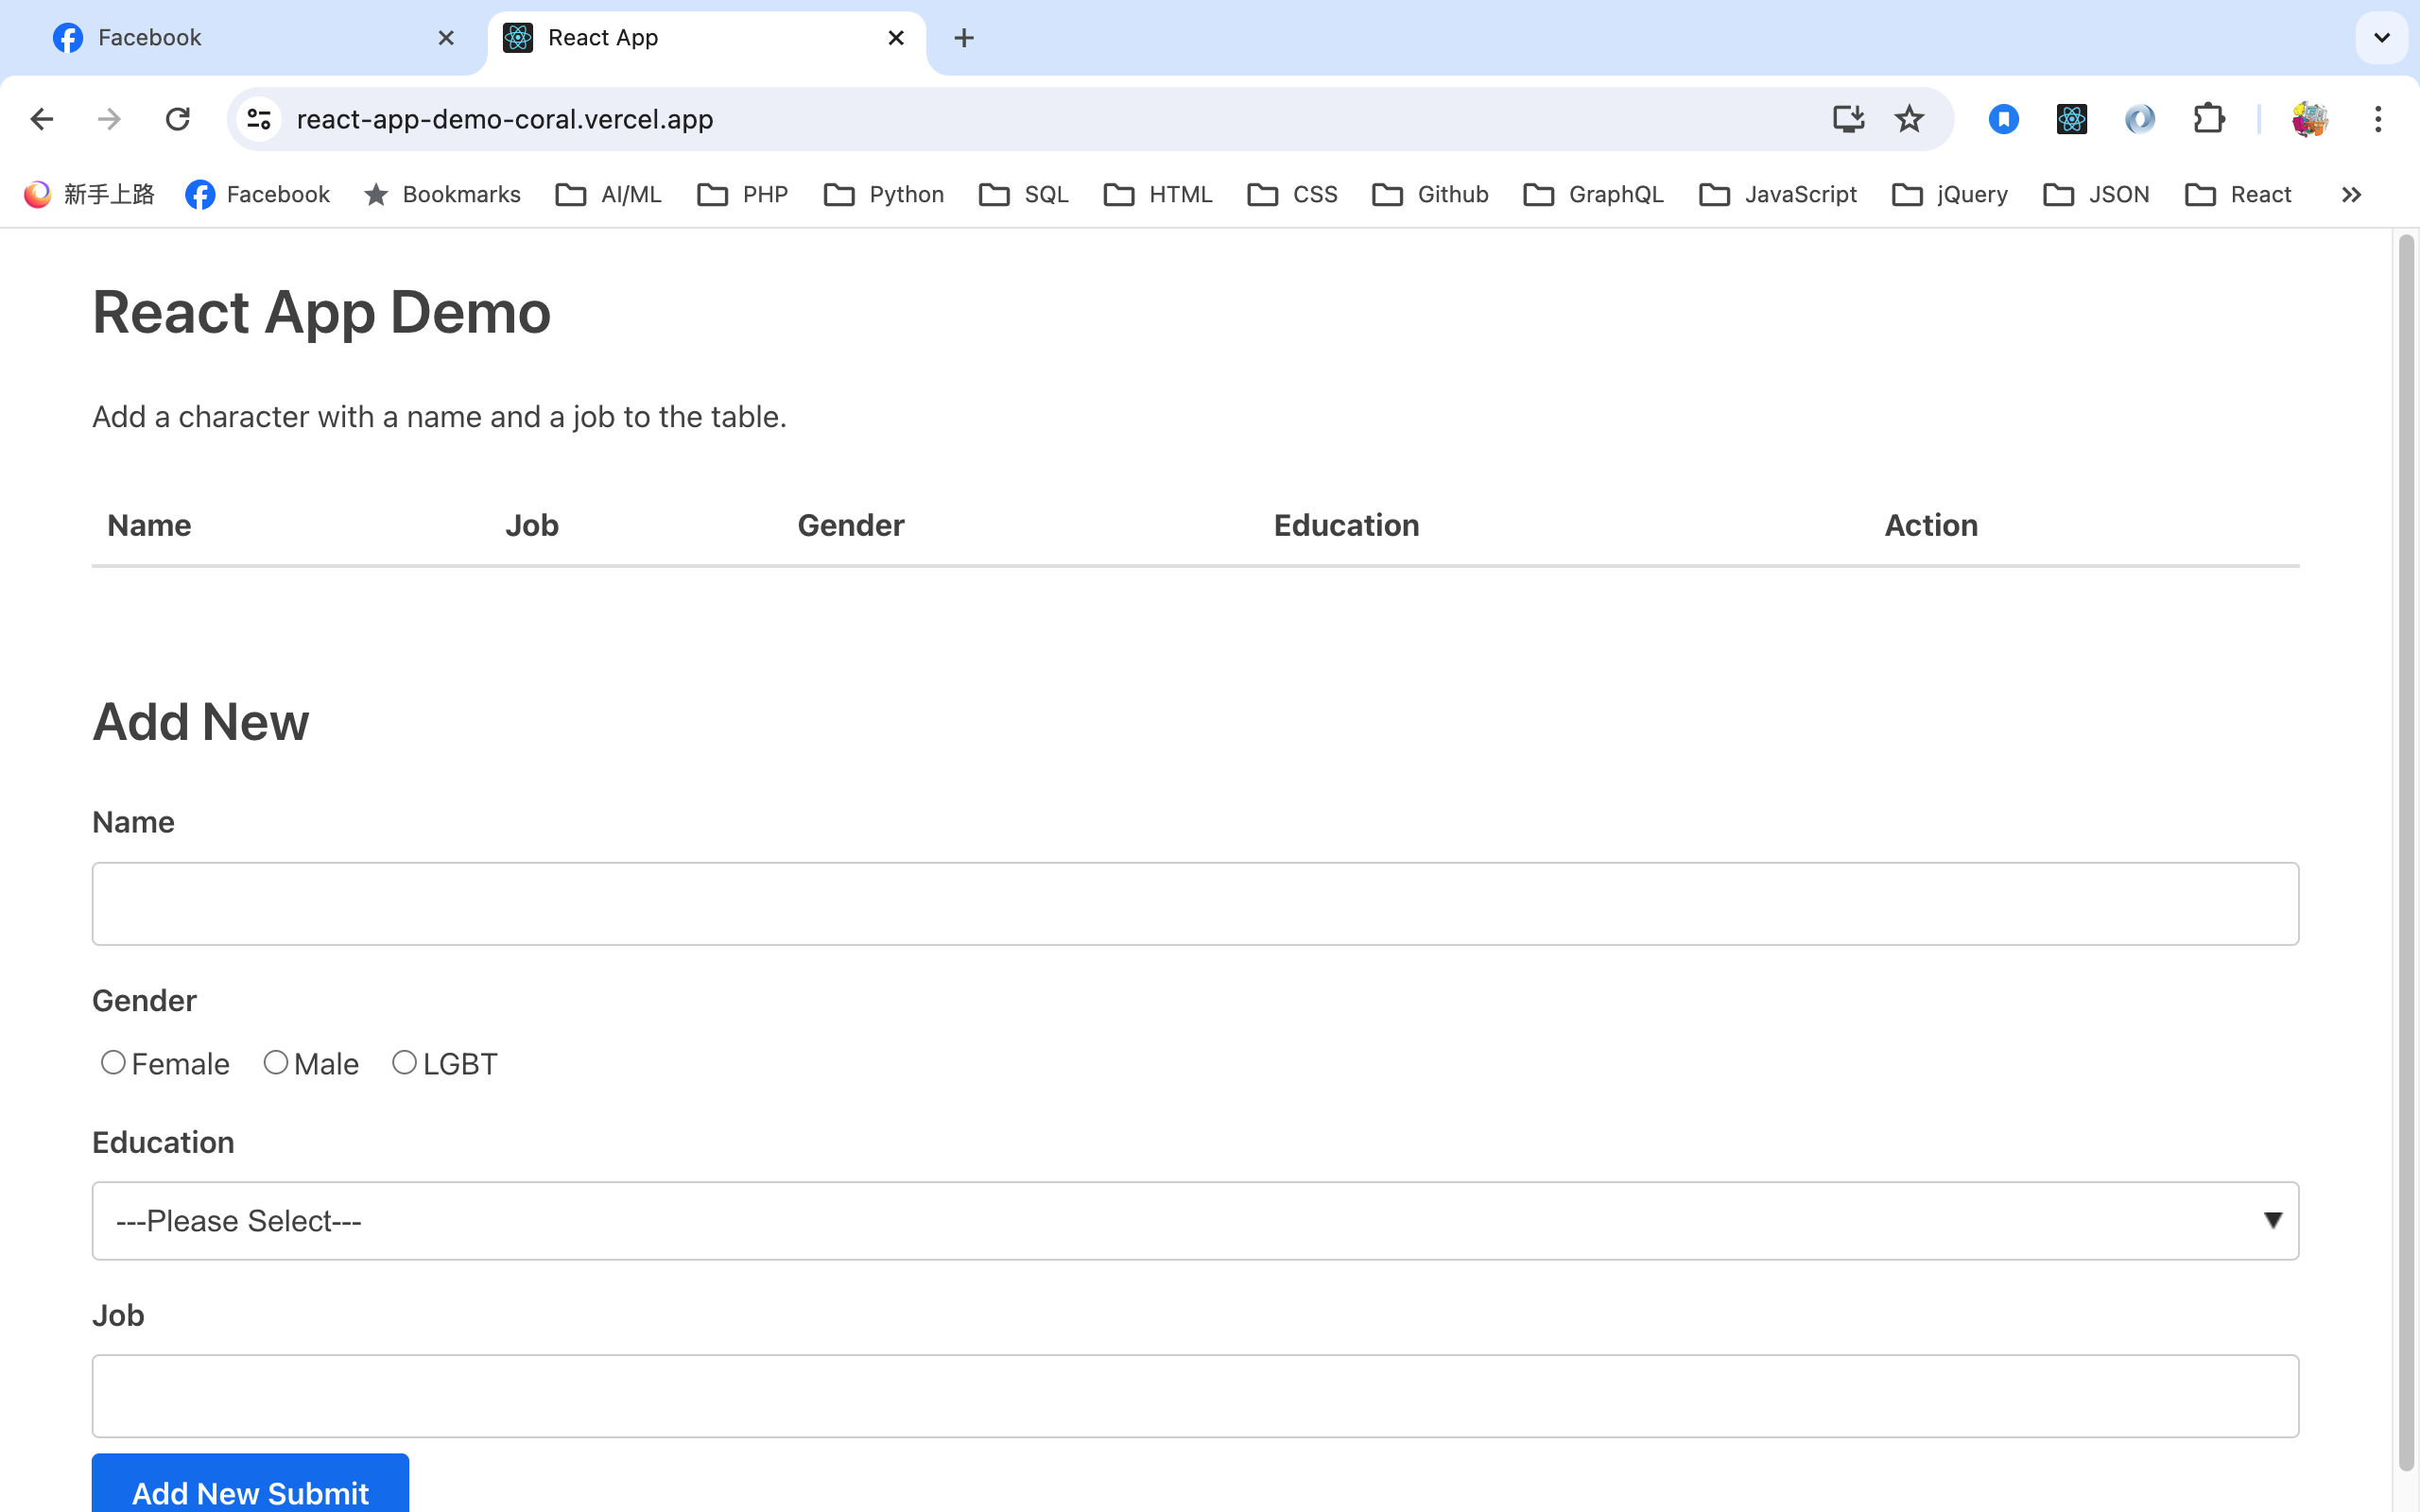Viewport: 2420px width, 1512px height.
Task: Open the React bookmark folder
Action: pyautogui.click(x=2238, y=194)
